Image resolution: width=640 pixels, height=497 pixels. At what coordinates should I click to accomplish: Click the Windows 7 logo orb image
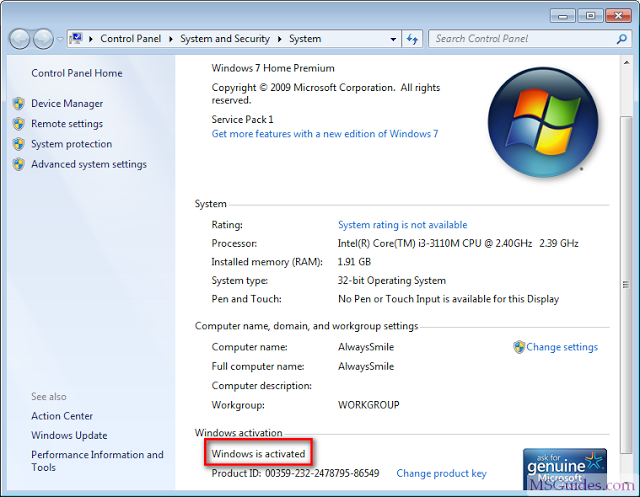(543, 122)
